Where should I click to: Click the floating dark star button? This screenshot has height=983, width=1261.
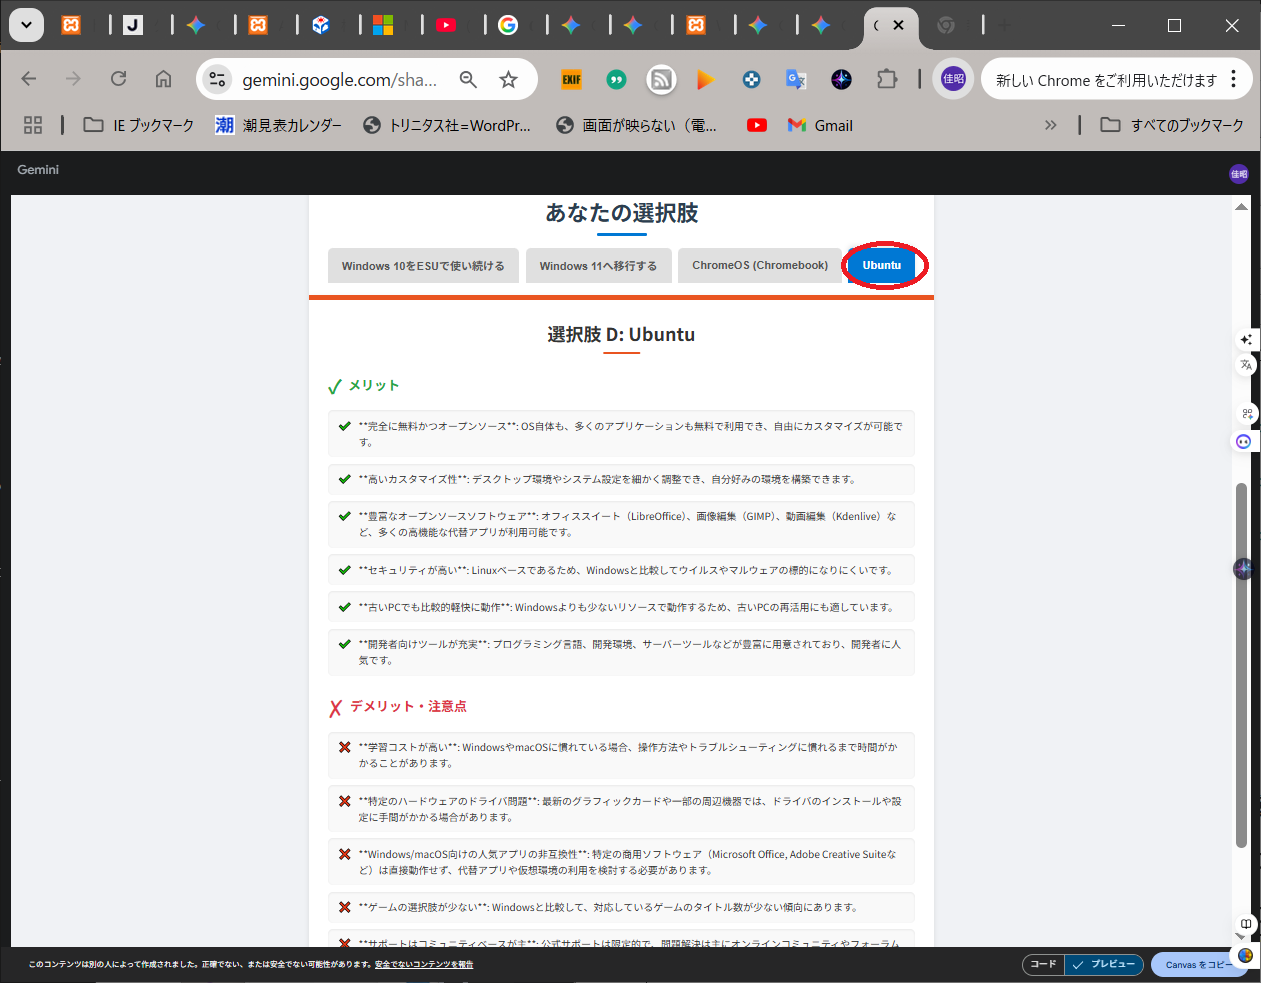[x=1243, y=568]
